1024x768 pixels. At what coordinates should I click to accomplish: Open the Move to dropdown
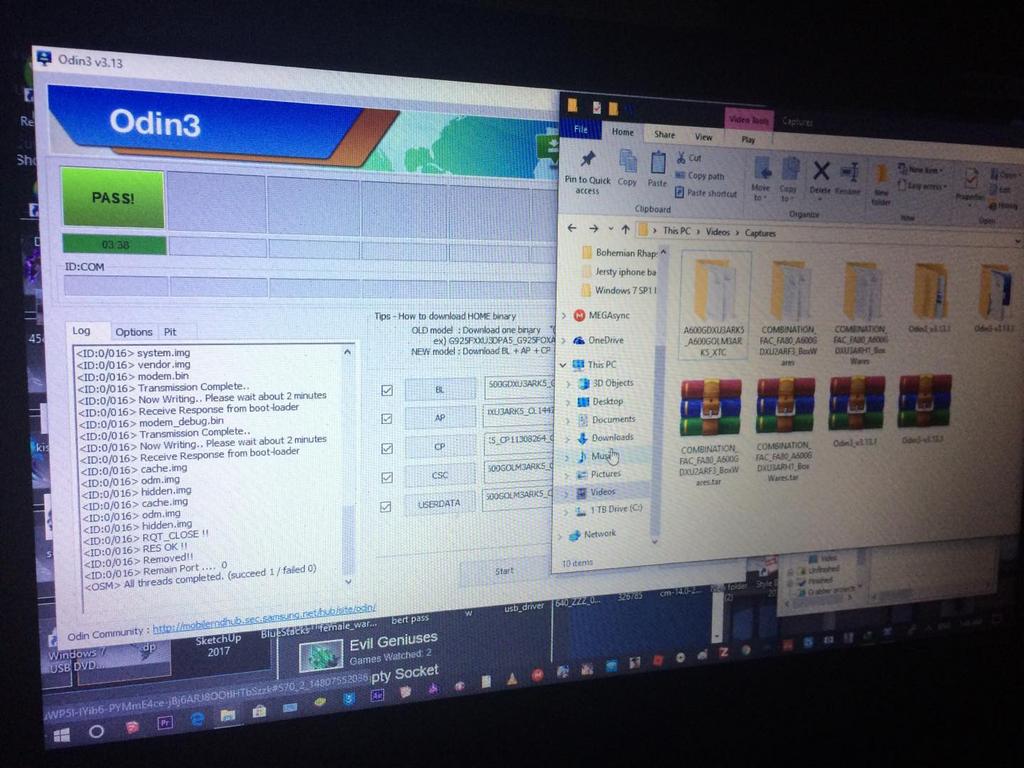(x=761, y=180)
